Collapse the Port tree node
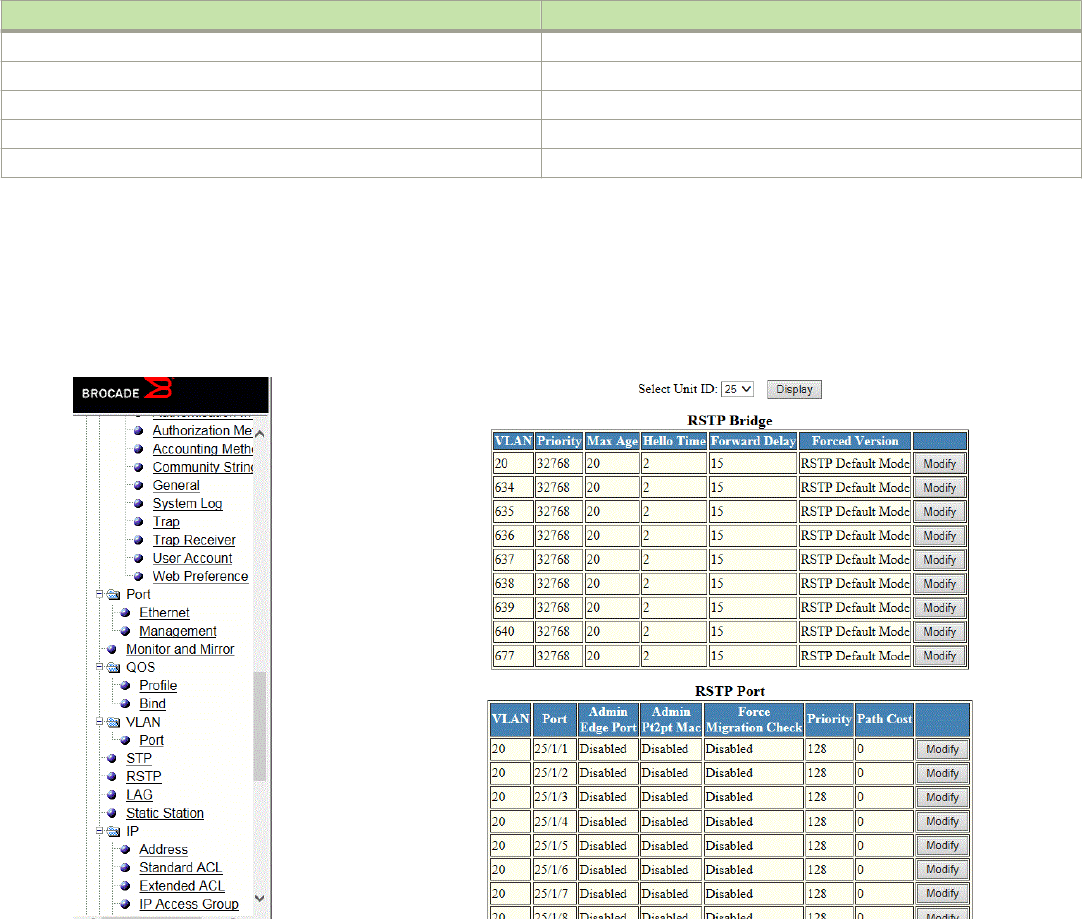 pos(99,594)
